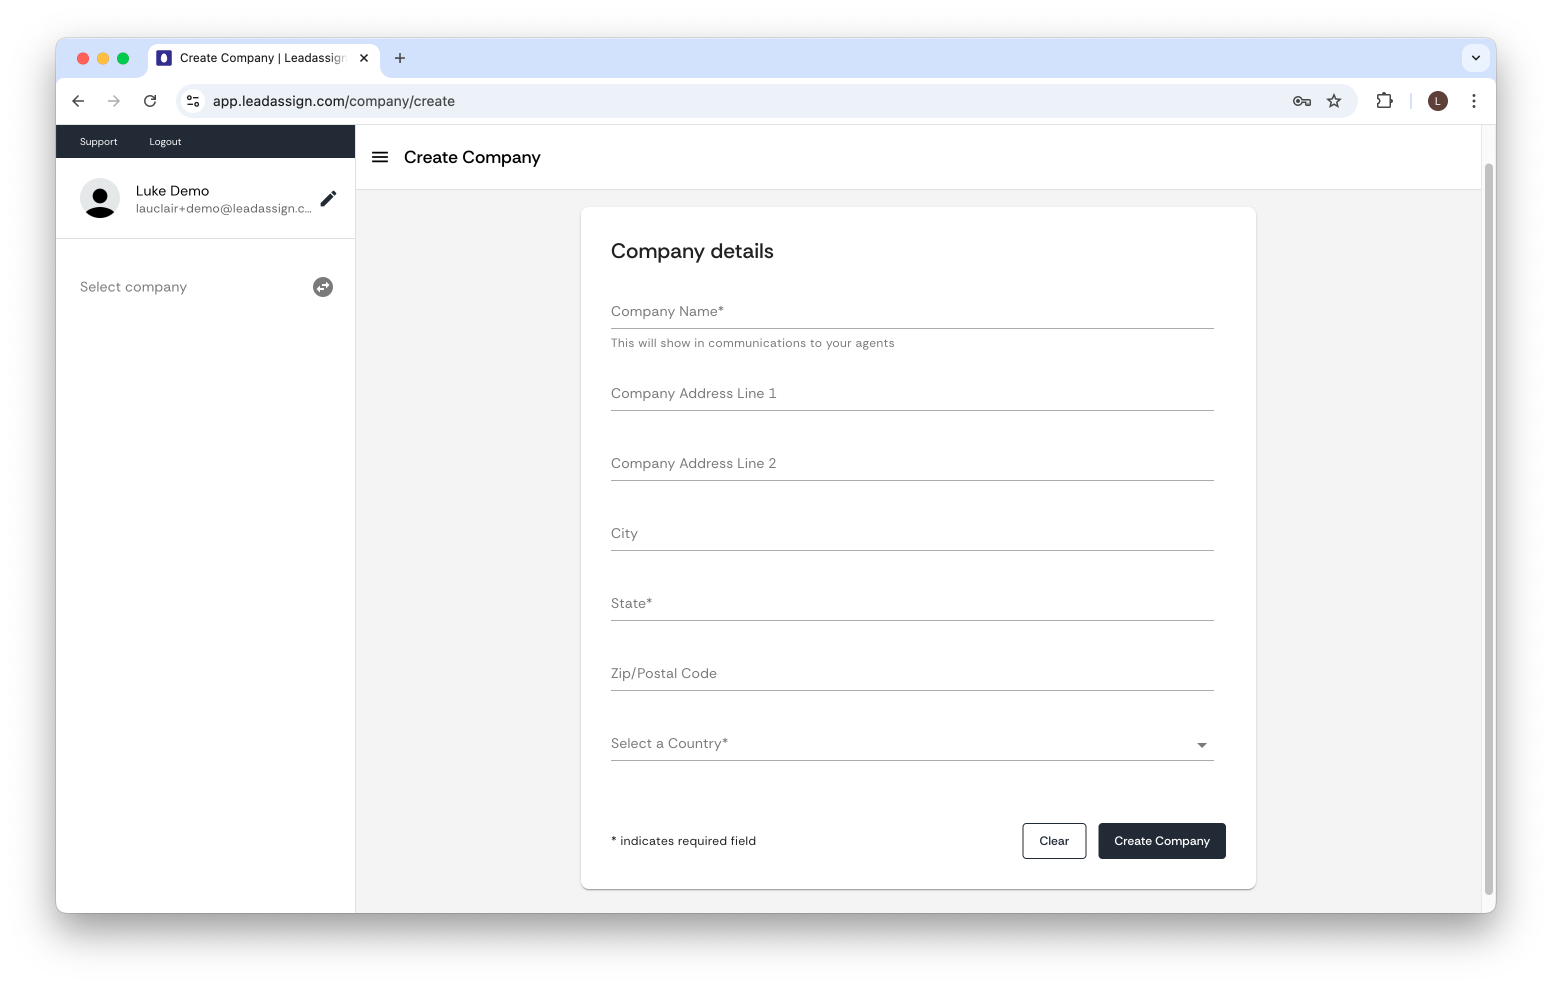Click the Logout link
1552x987 pixels.
(165, 142)
